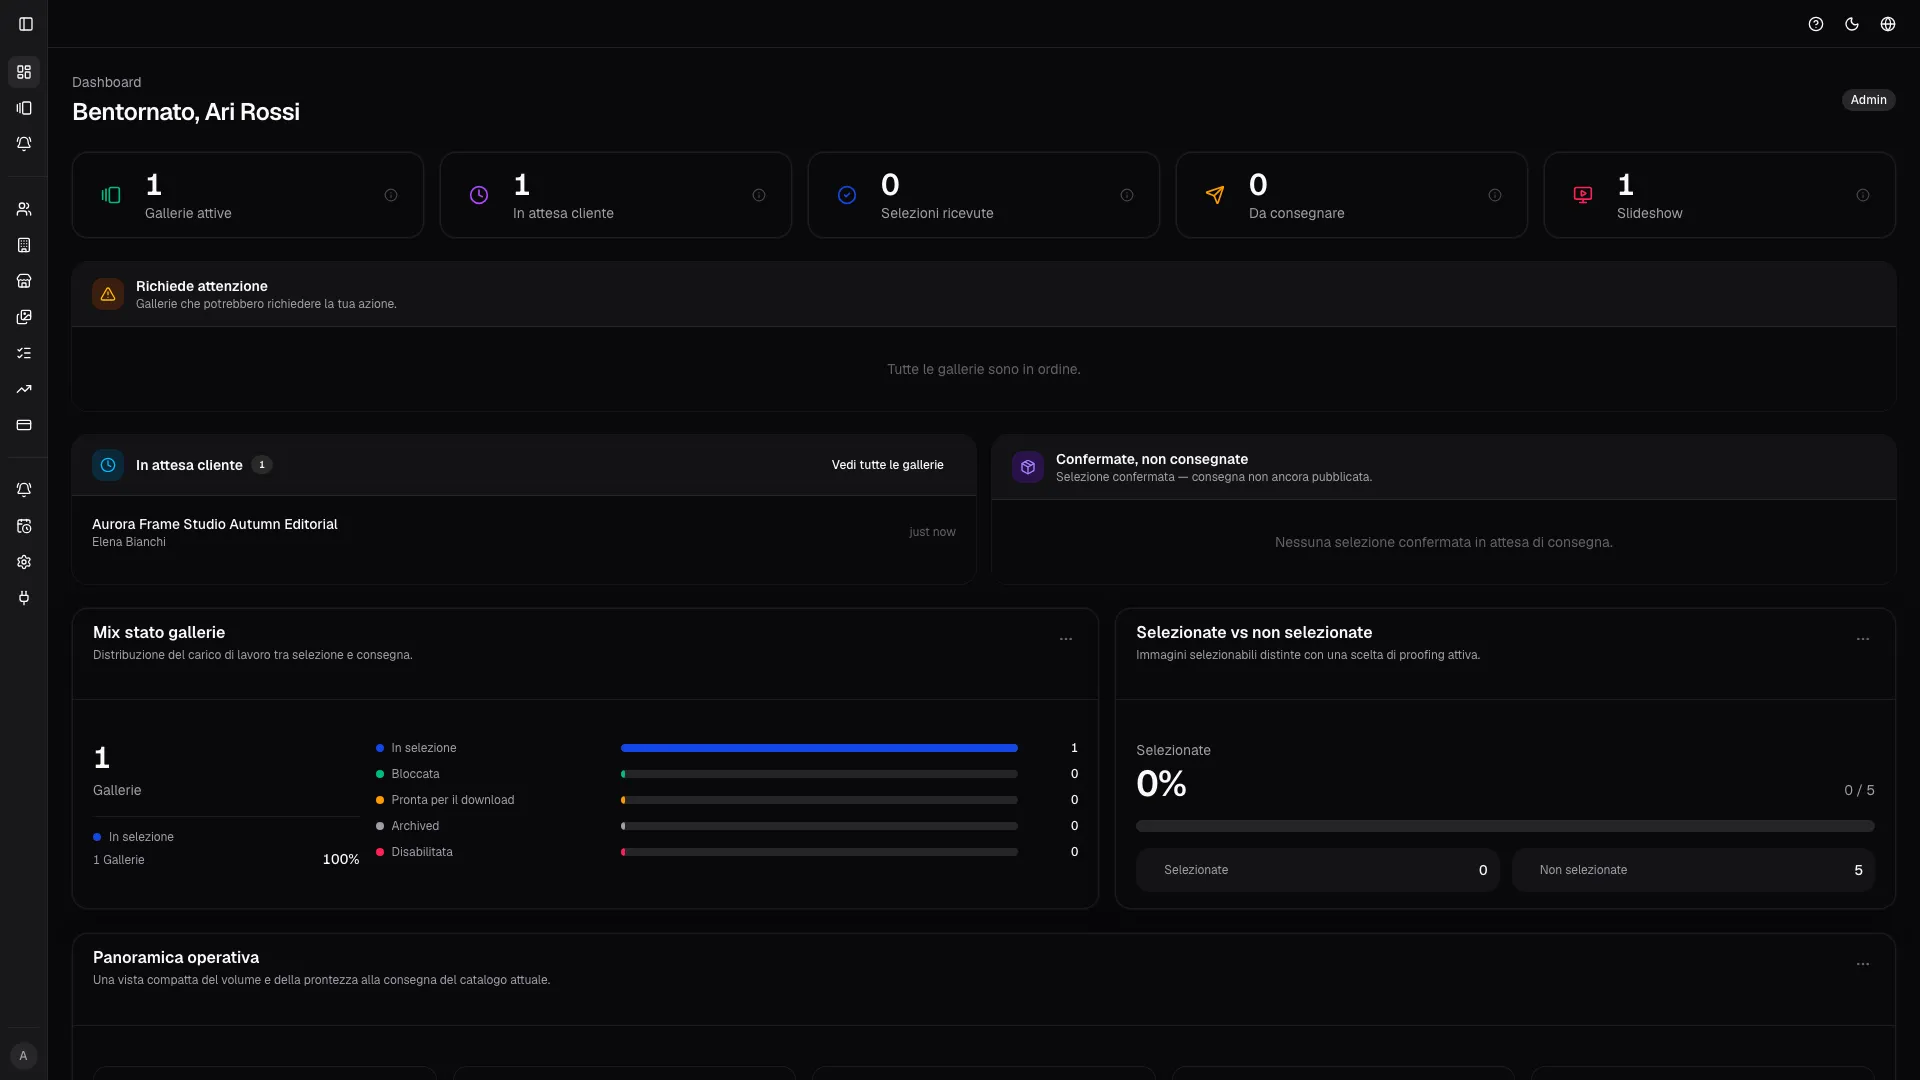Click the Slideshow stat card

point(1719,195)
